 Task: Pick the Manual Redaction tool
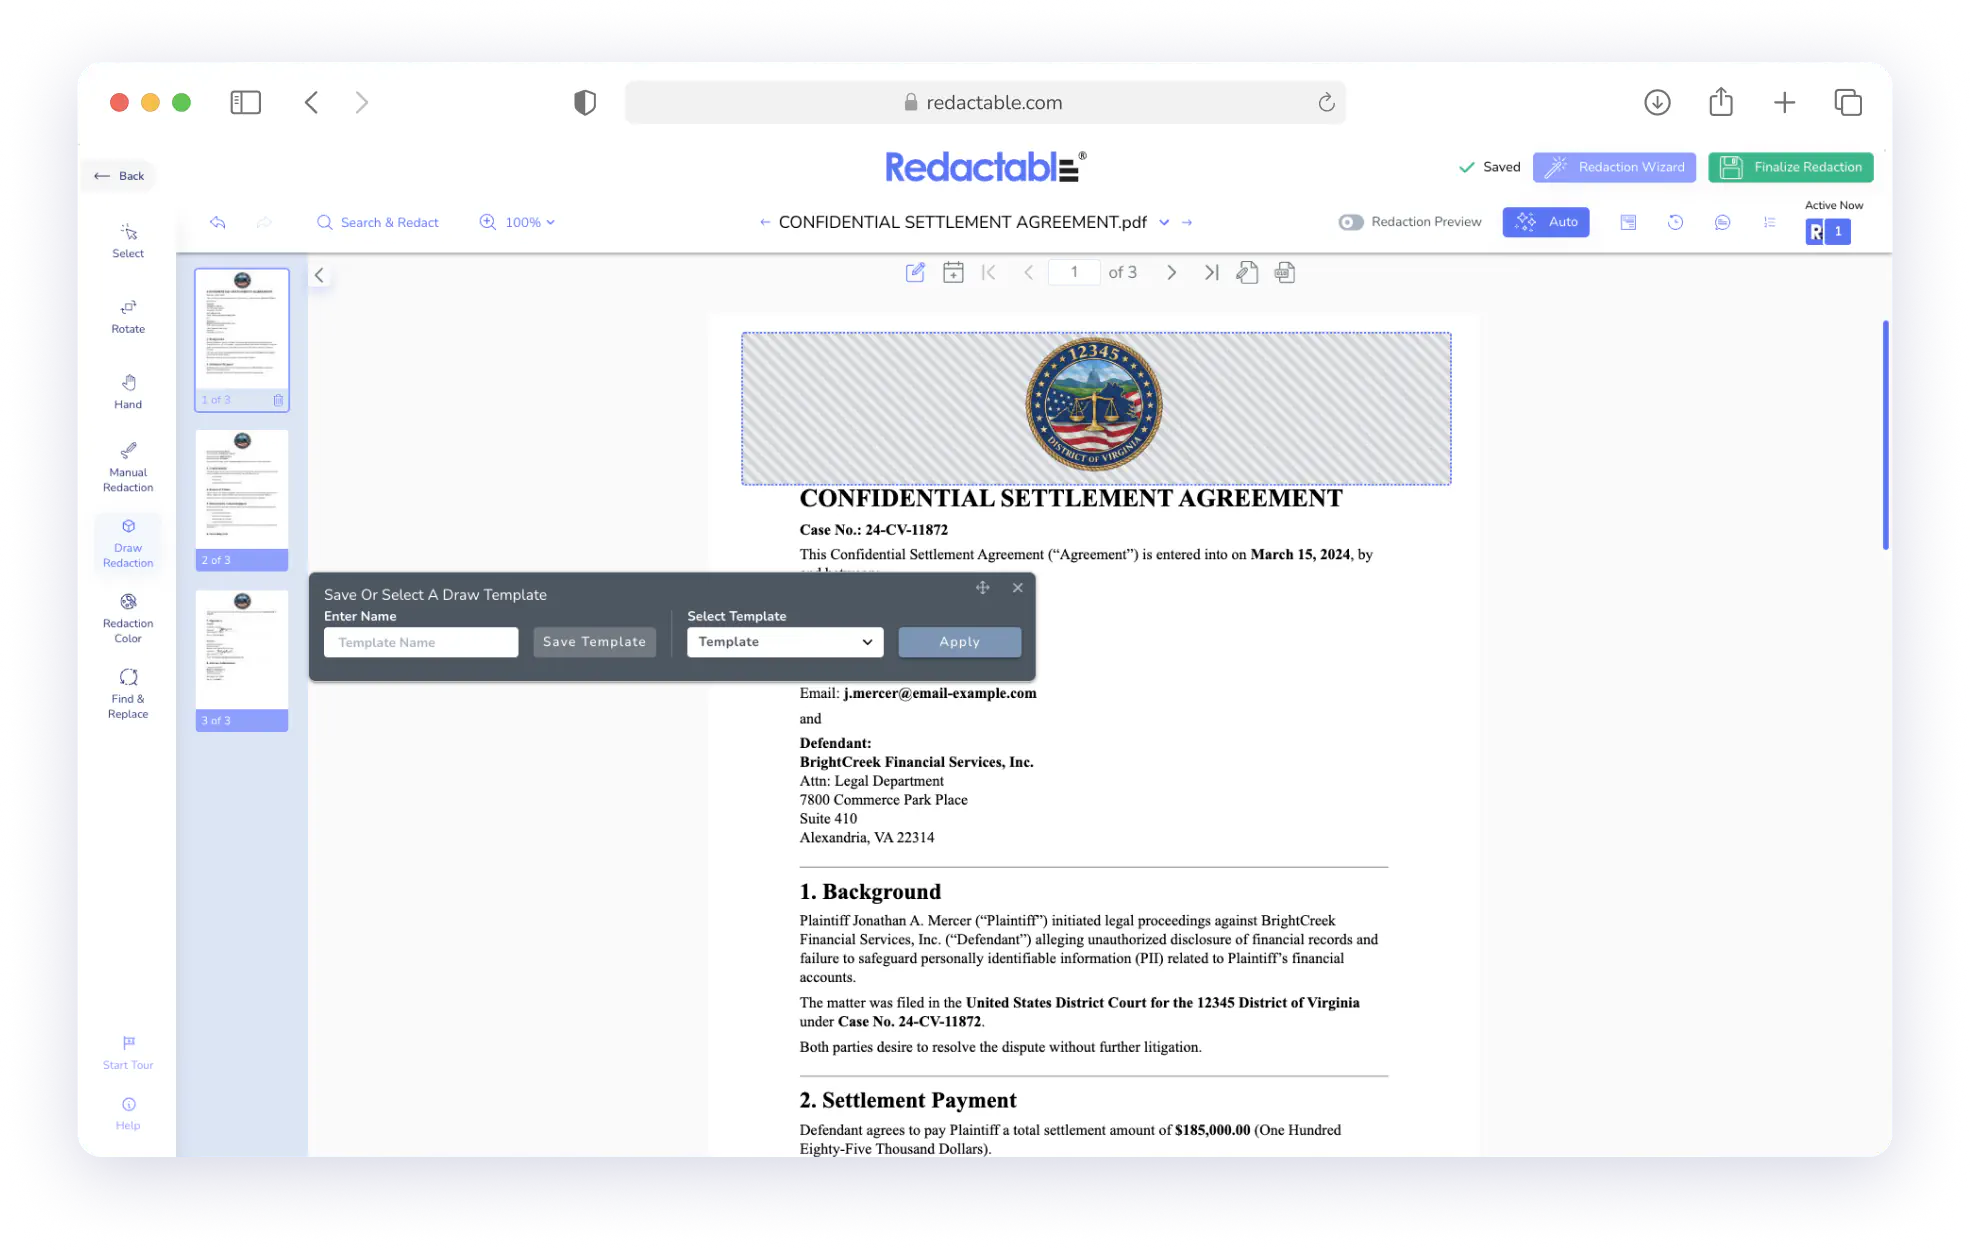128,467
